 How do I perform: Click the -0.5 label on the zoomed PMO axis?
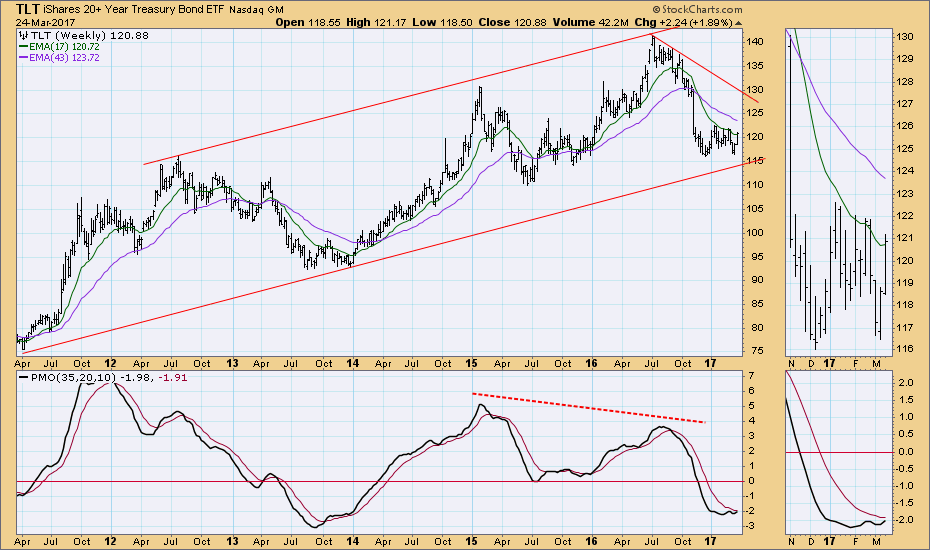click(x=904, y=469)
